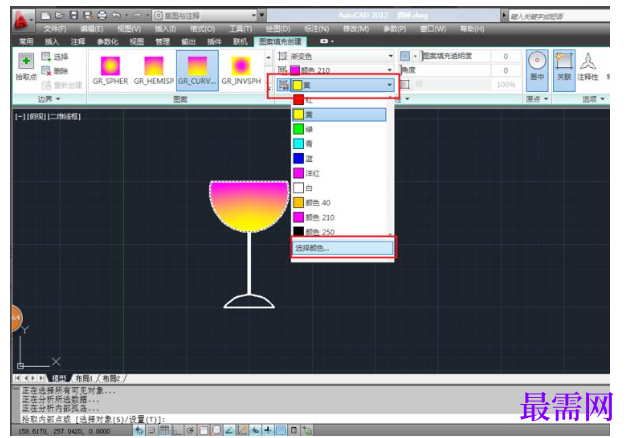Toggle dynamic UCS in status bar
632x438 pixels.
pos(242,430)
